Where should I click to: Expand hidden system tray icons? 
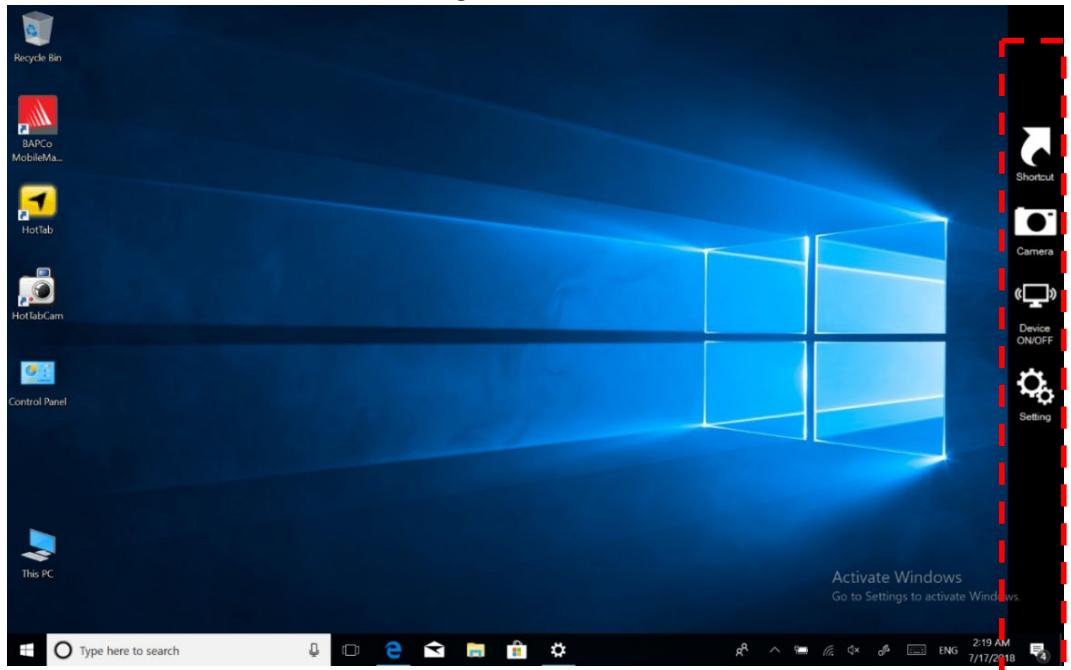click(775, 650)
